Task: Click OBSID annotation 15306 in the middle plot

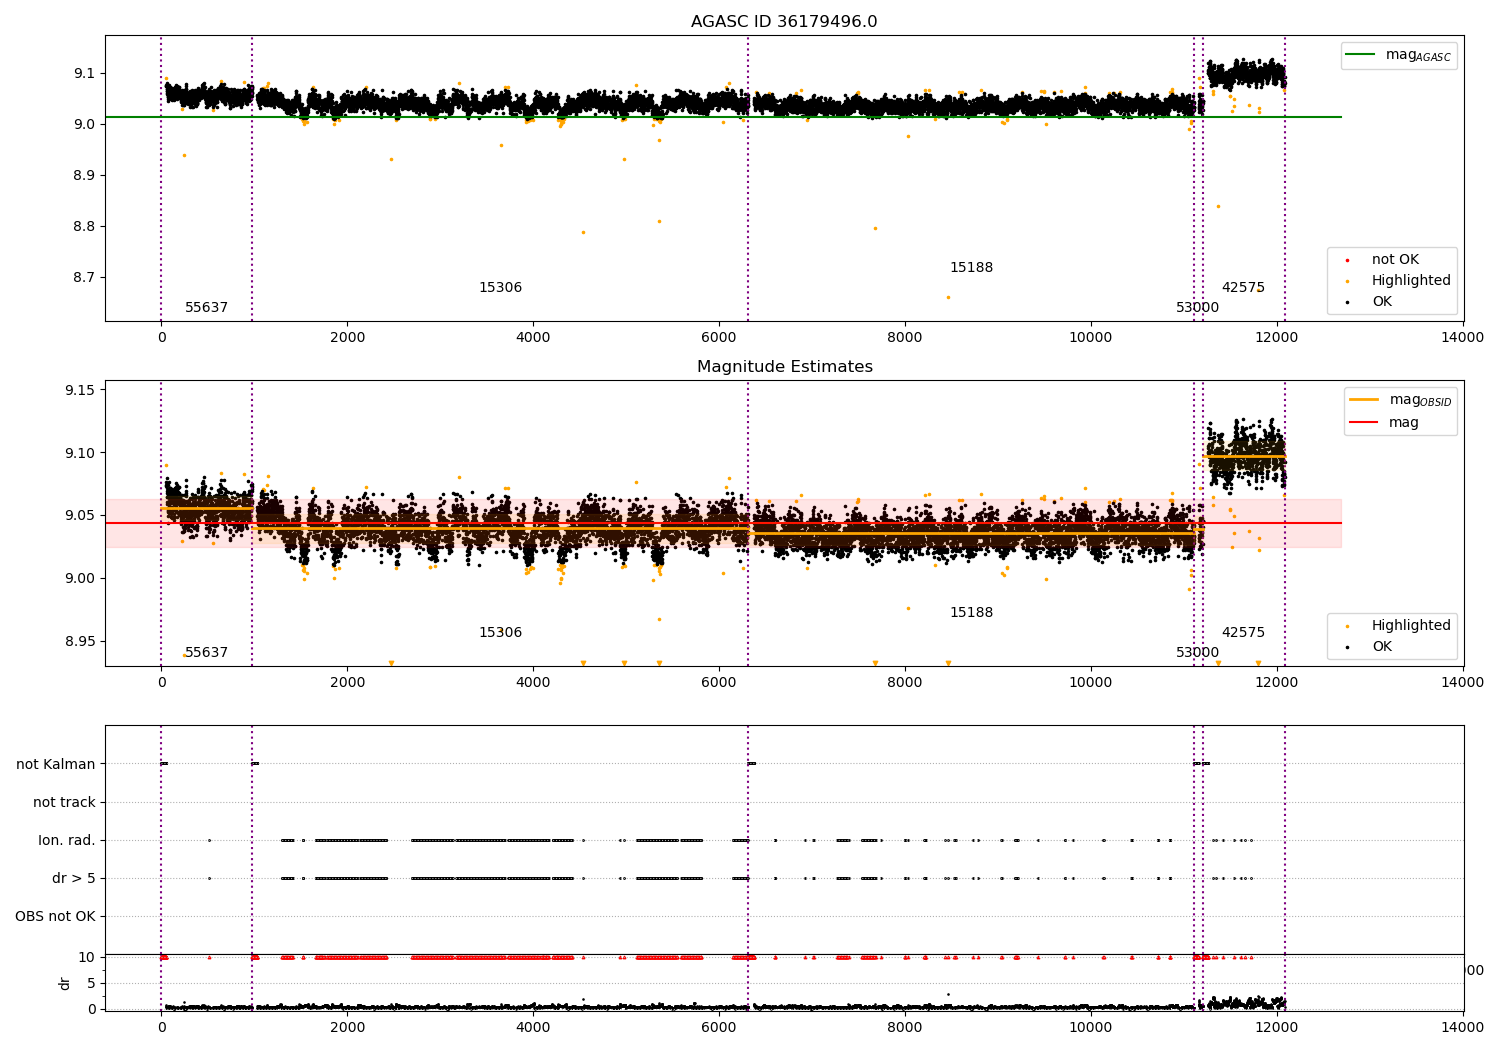Action: coord(500,633)
